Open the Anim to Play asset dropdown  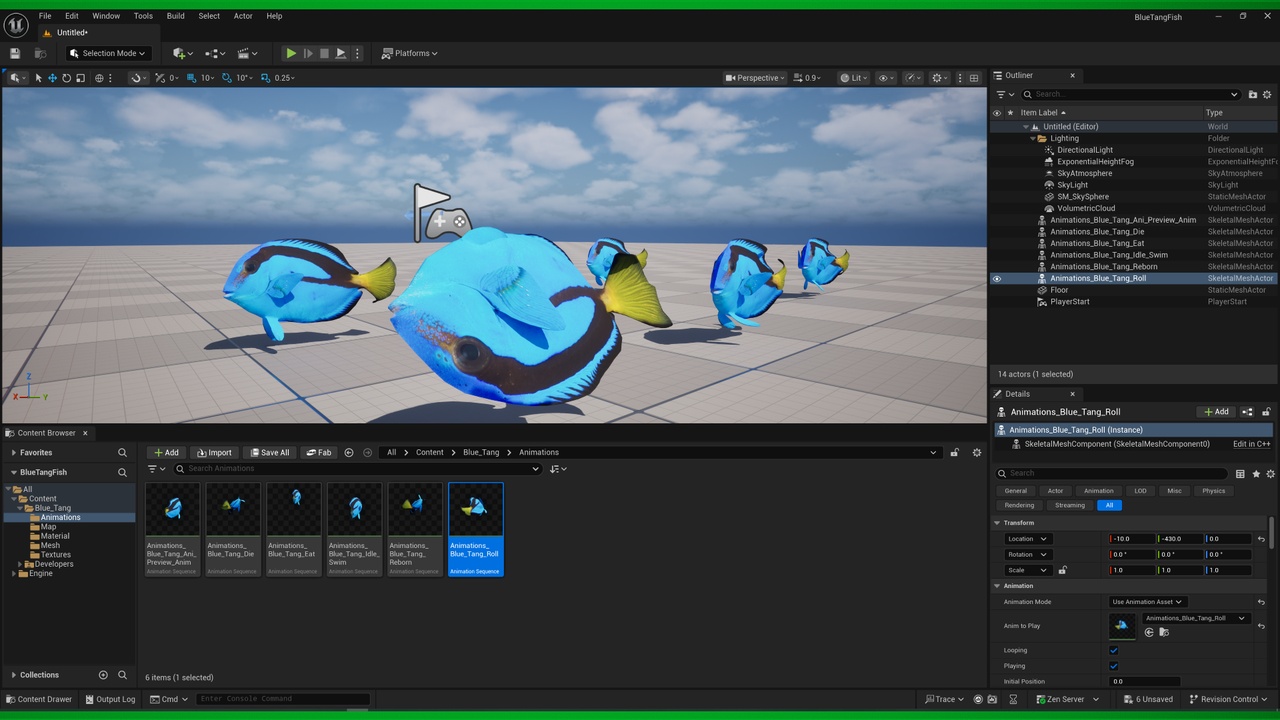pyautogui.click(x=1196, y=618)
